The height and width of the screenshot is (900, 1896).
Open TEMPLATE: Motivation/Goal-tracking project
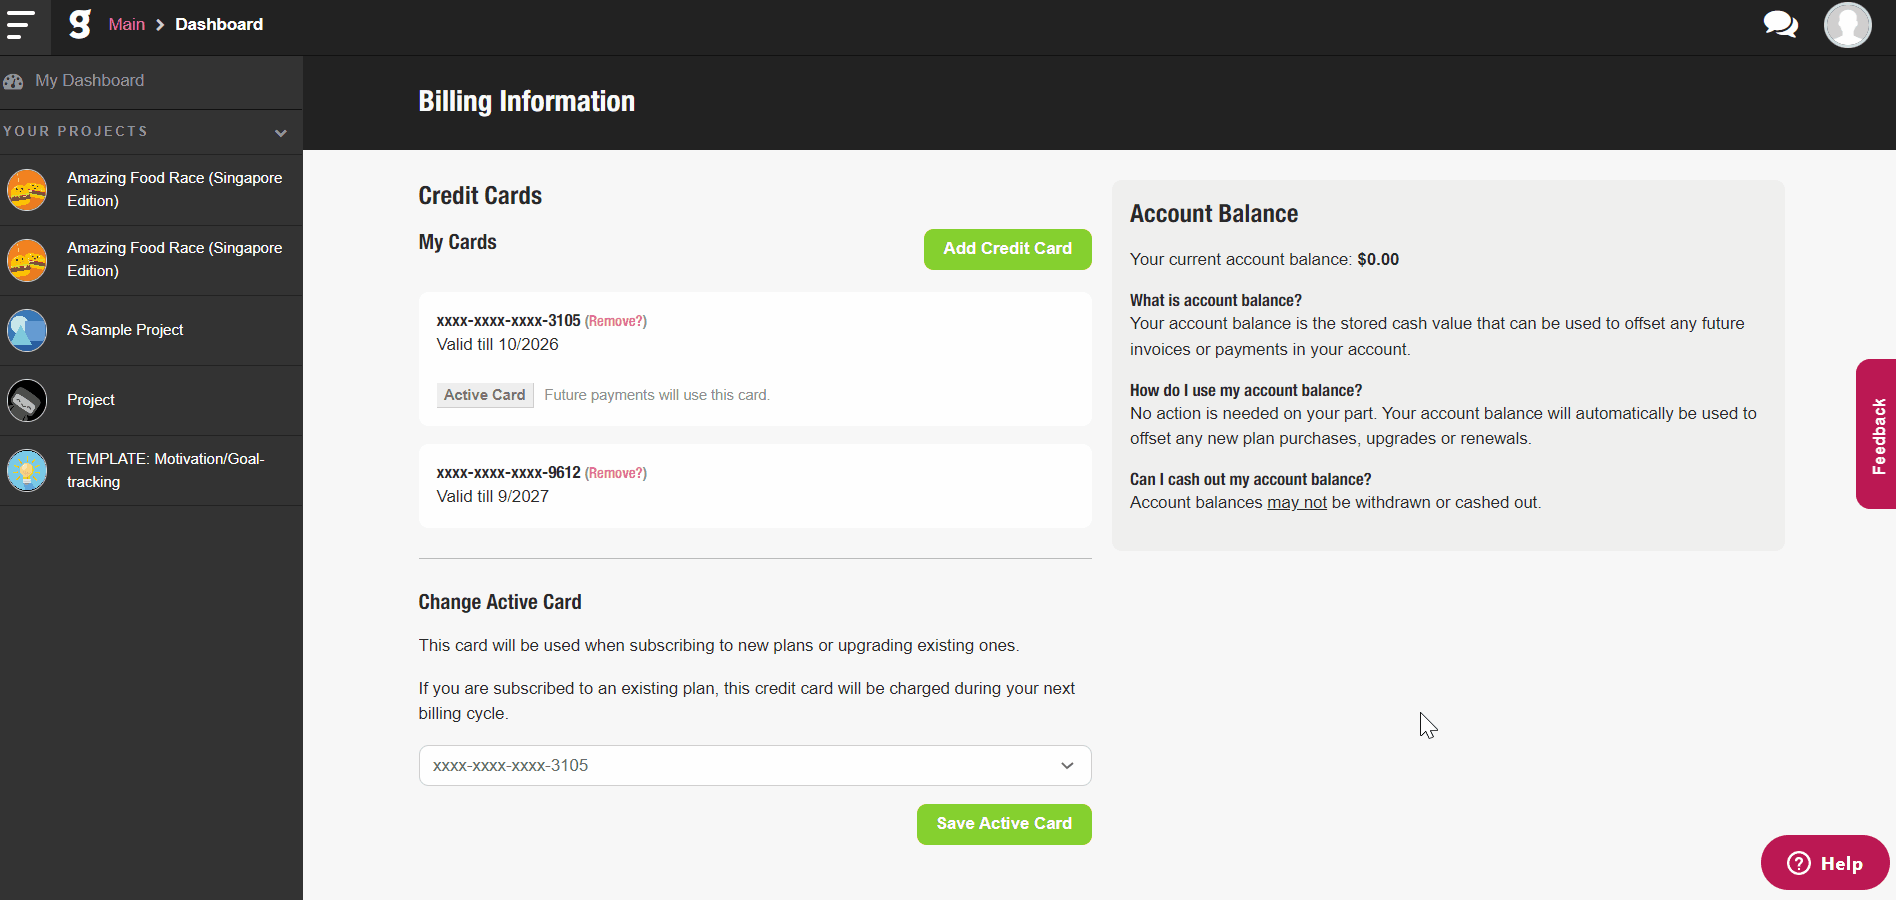click(151, 470)
